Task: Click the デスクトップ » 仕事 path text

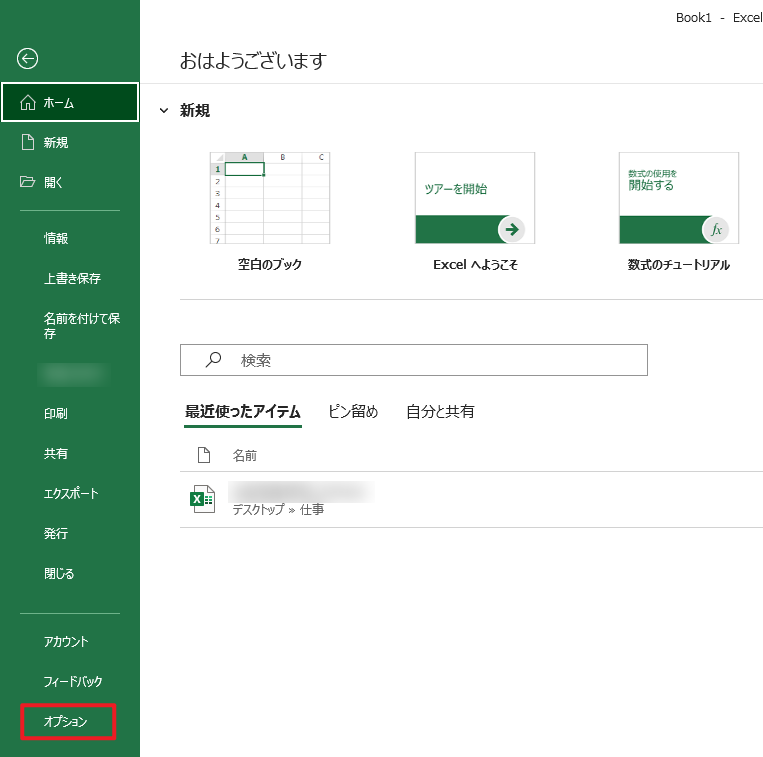Action: (278, 509)
